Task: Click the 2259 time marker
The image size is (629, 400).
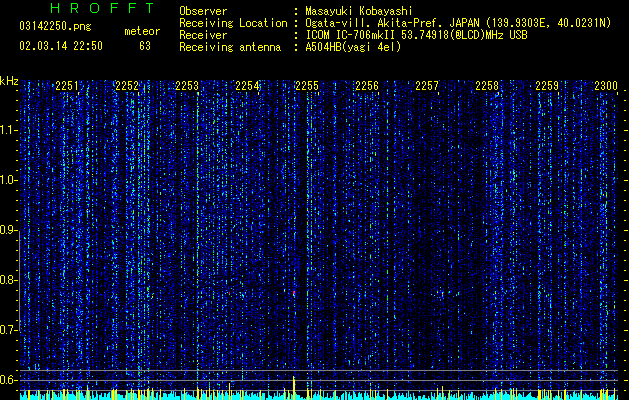Action: pos(547,86)
